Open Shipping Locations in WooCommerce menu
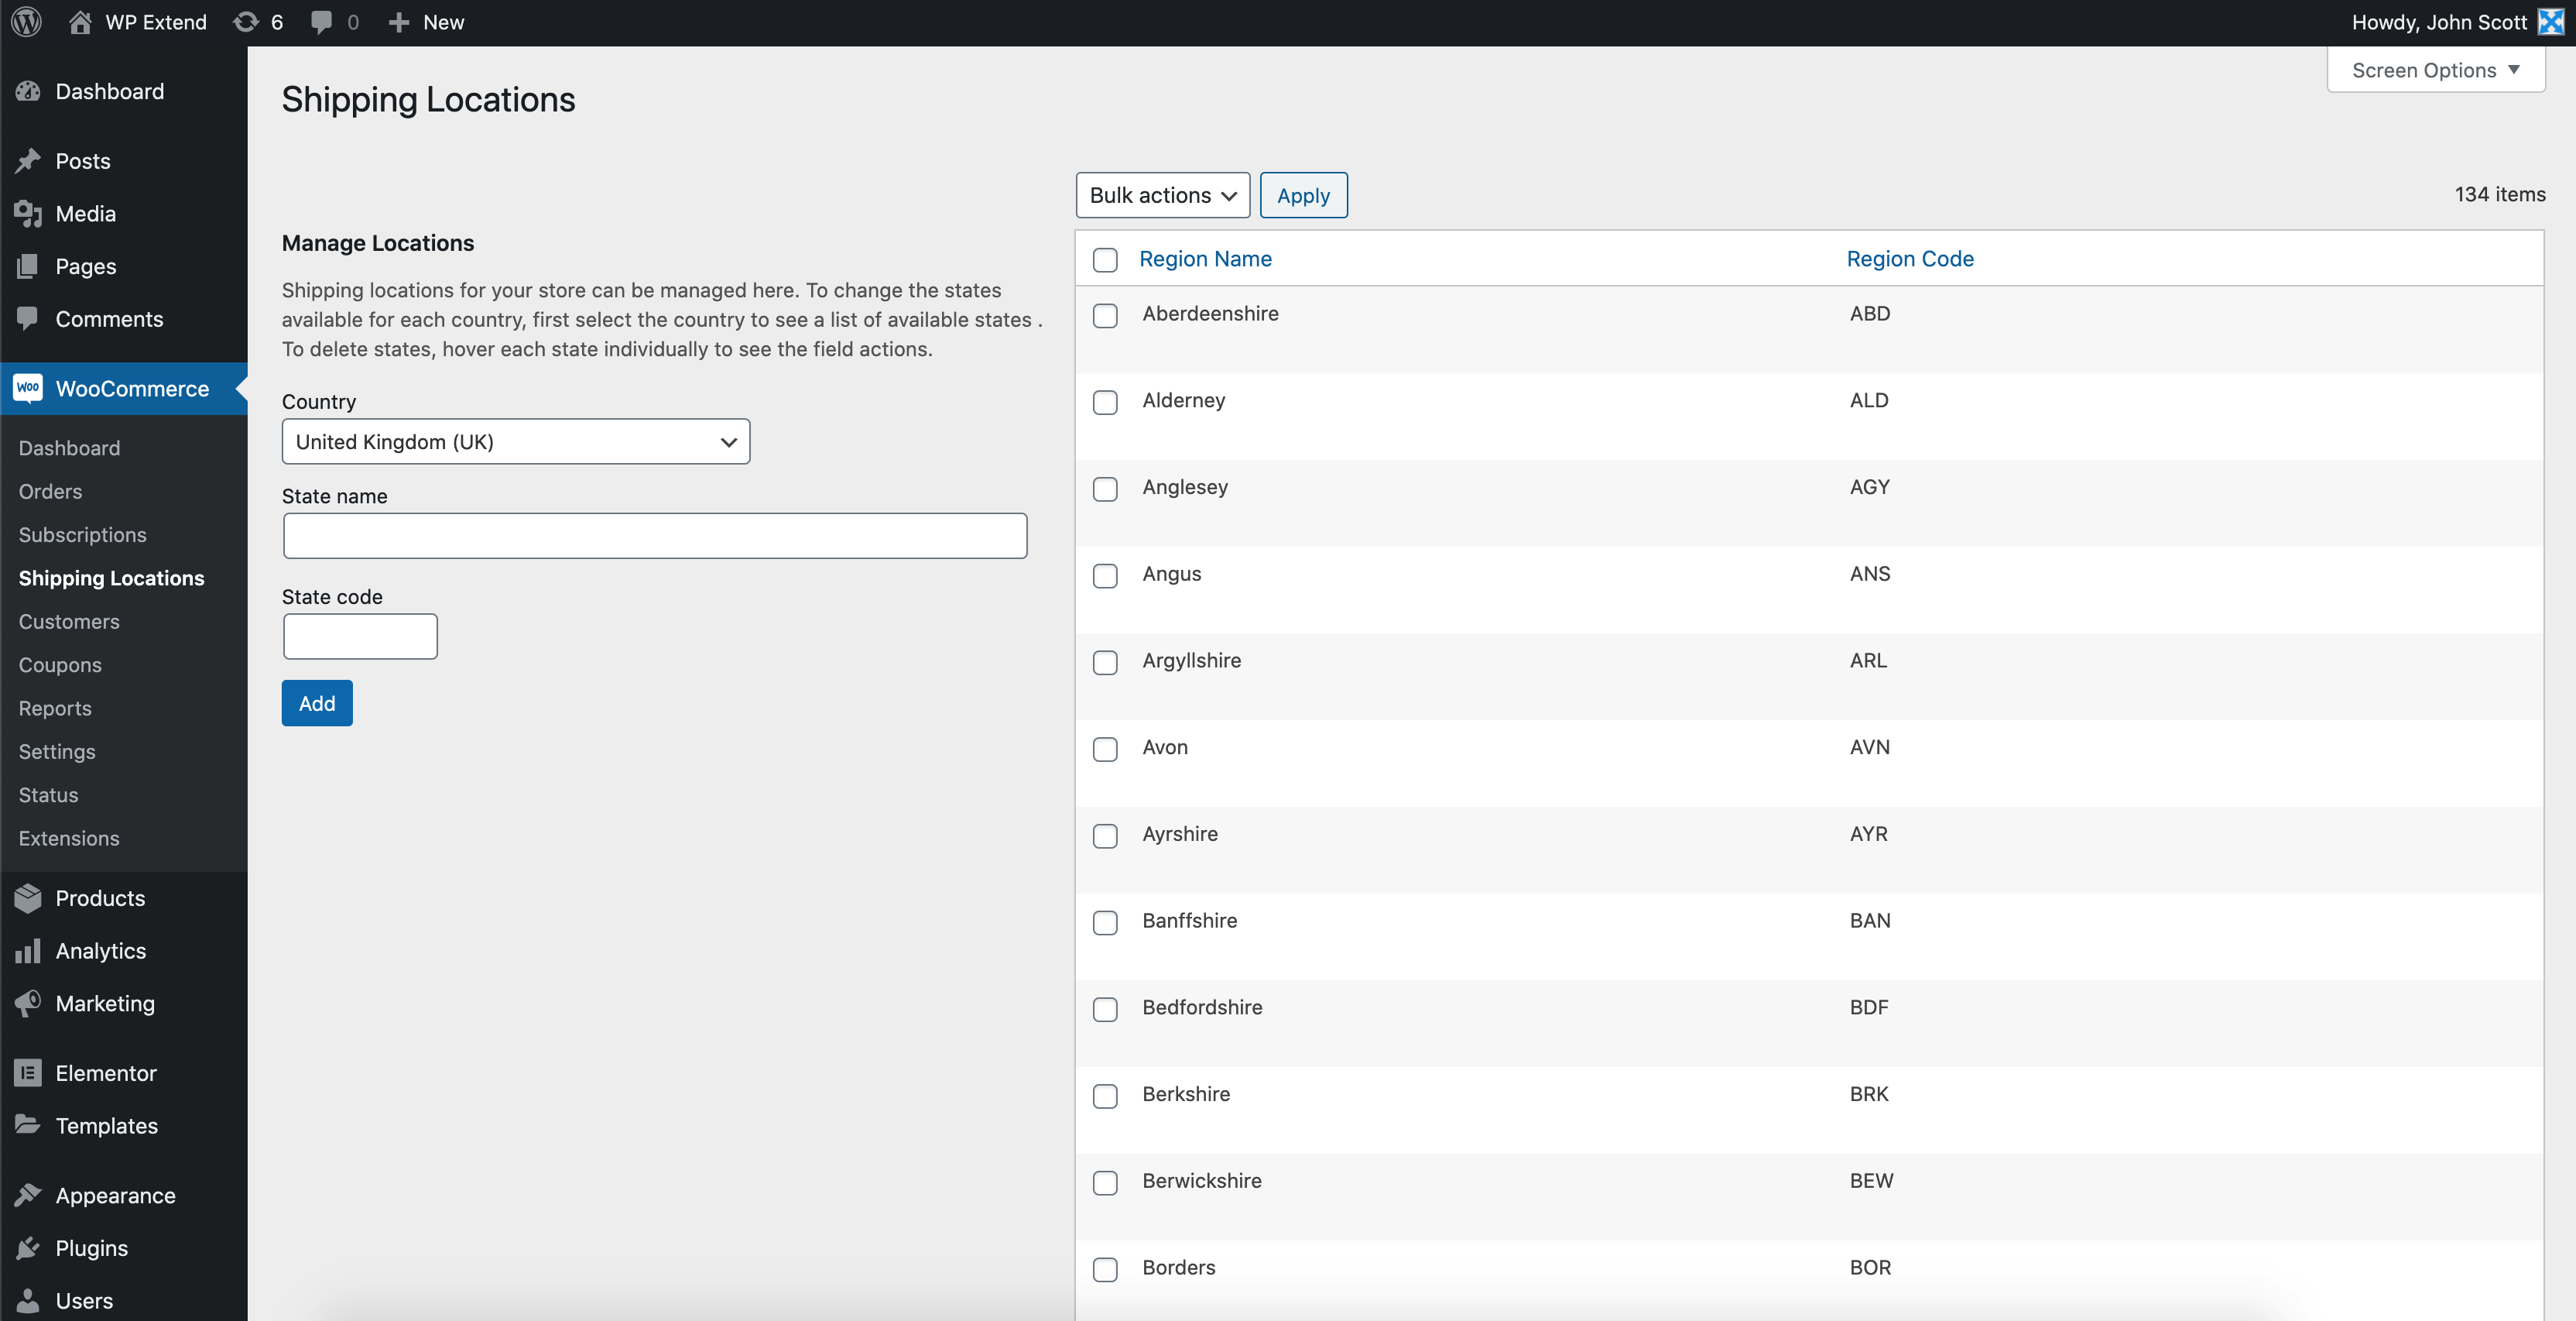This screenshot has width=2576, height=1321. click(111, 578)
